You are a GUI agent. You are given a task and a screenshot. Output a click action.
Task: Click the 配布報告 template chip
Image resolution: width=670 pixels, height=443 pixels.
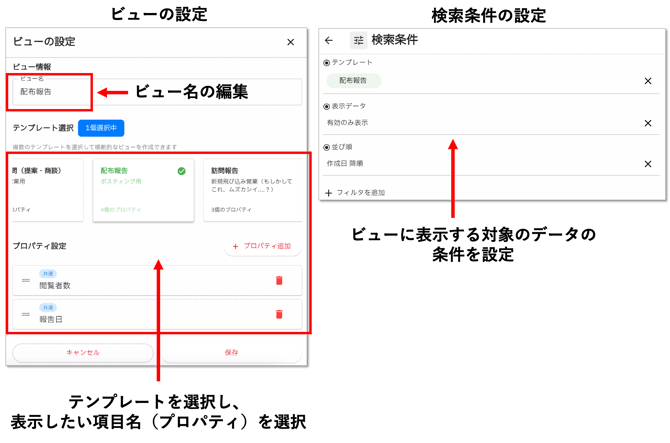tap(353, 80)
